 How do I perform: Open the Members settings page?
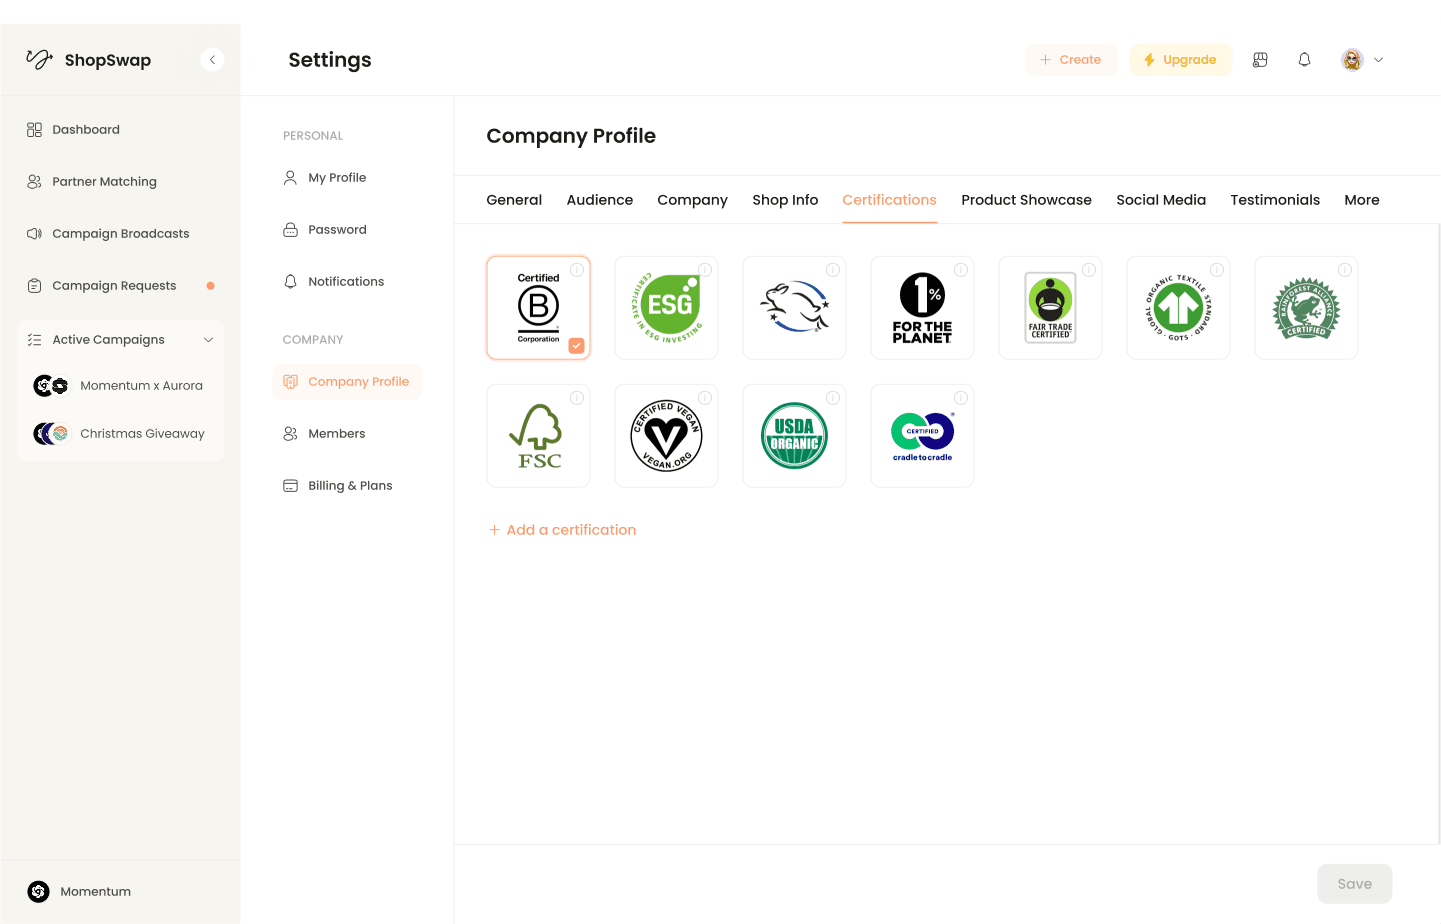click(335, 433)
